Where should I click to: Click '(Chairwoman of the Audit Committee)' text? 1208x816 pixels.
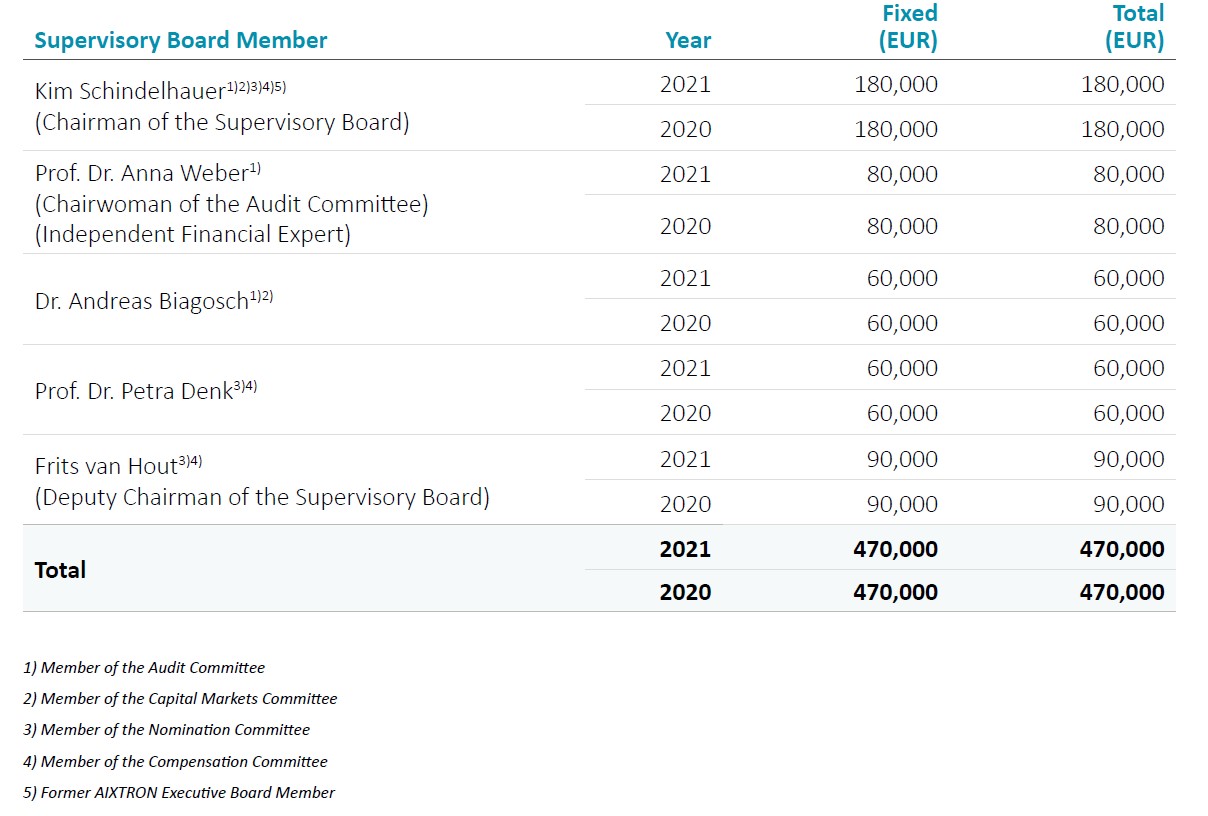(x=231, y=205)
